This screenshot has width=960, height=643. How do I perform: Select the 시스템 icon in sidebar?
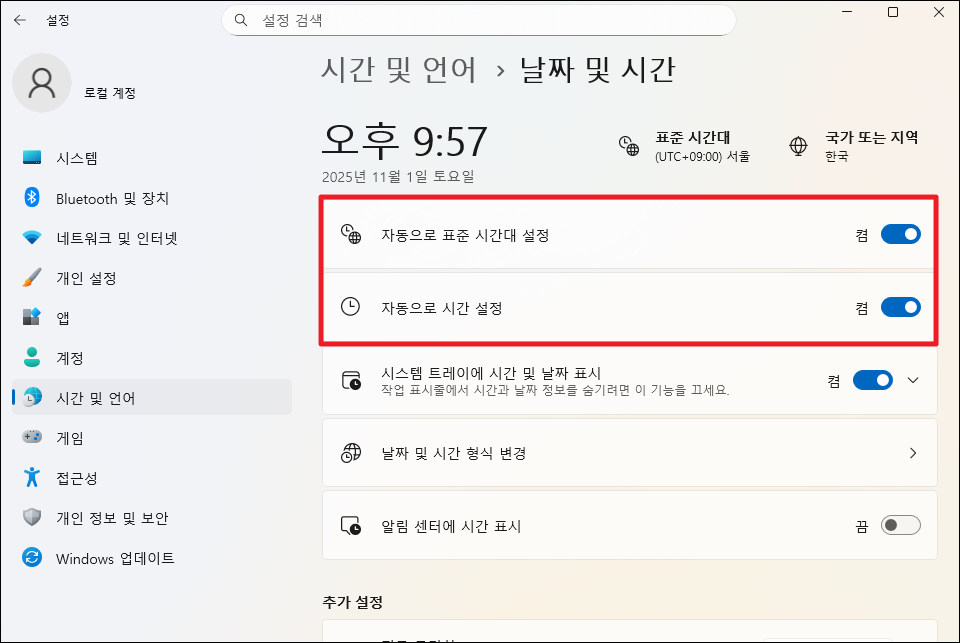pyautogui.click(x=30, y=158)
